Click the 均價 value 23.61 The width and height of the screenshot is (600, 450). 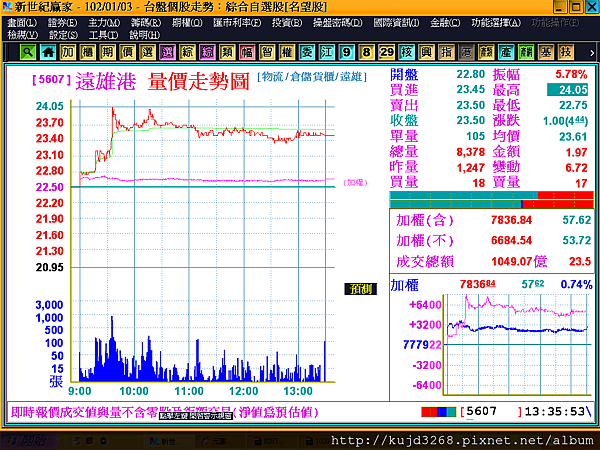[x=573, y=137]
